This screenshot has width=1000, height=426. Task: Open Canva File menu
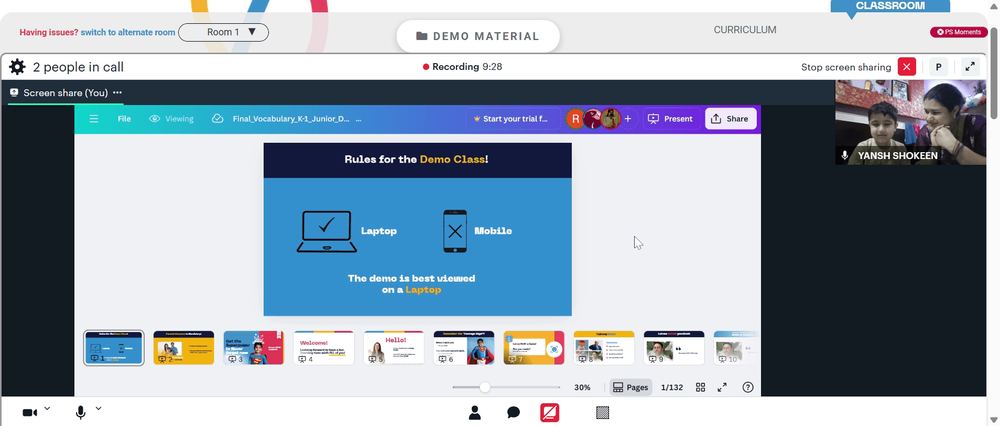(x=124, y=119)
